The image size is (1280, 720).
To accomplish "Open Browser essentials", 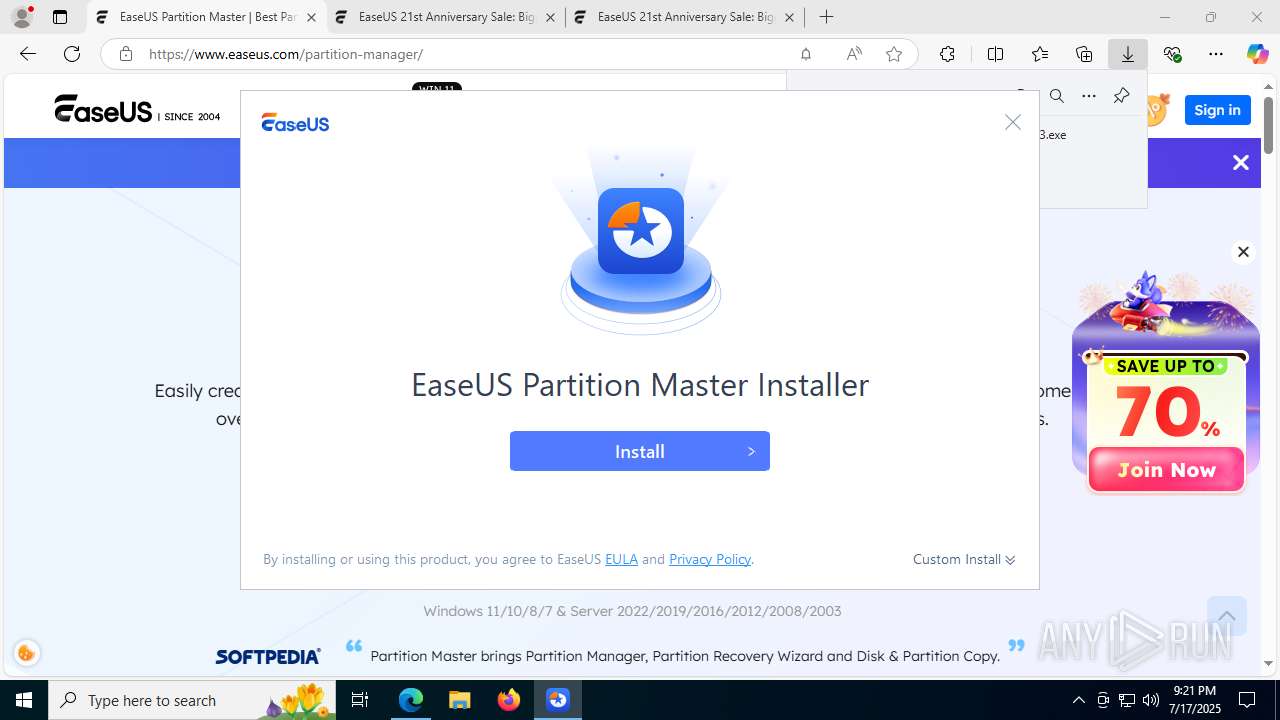I will coord(1172,54).
